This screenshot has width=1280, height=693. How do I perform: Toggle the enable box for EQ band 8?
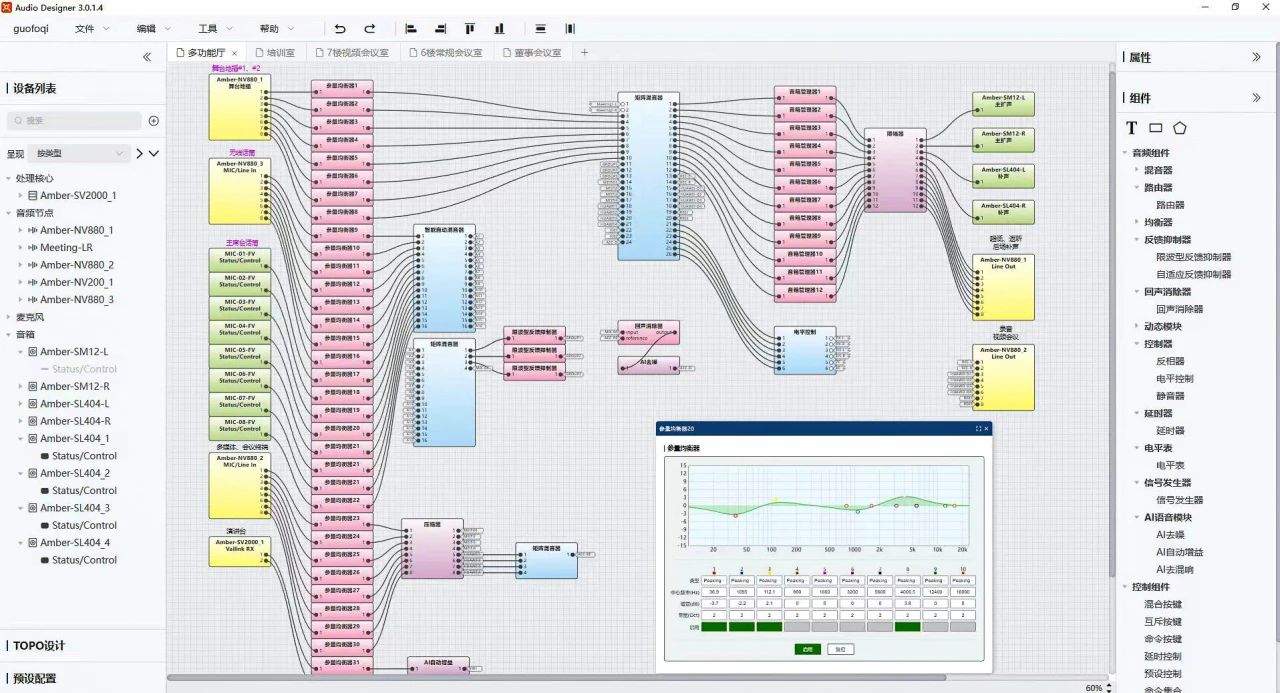click(x=907, y=627)
